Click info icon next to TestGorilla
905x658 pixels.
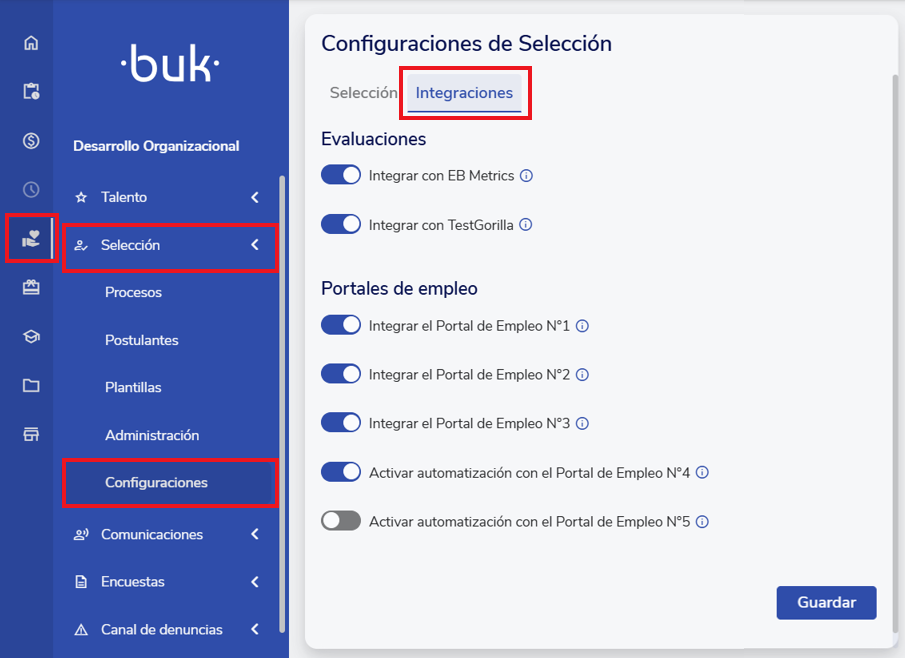[x=526, y=225]
